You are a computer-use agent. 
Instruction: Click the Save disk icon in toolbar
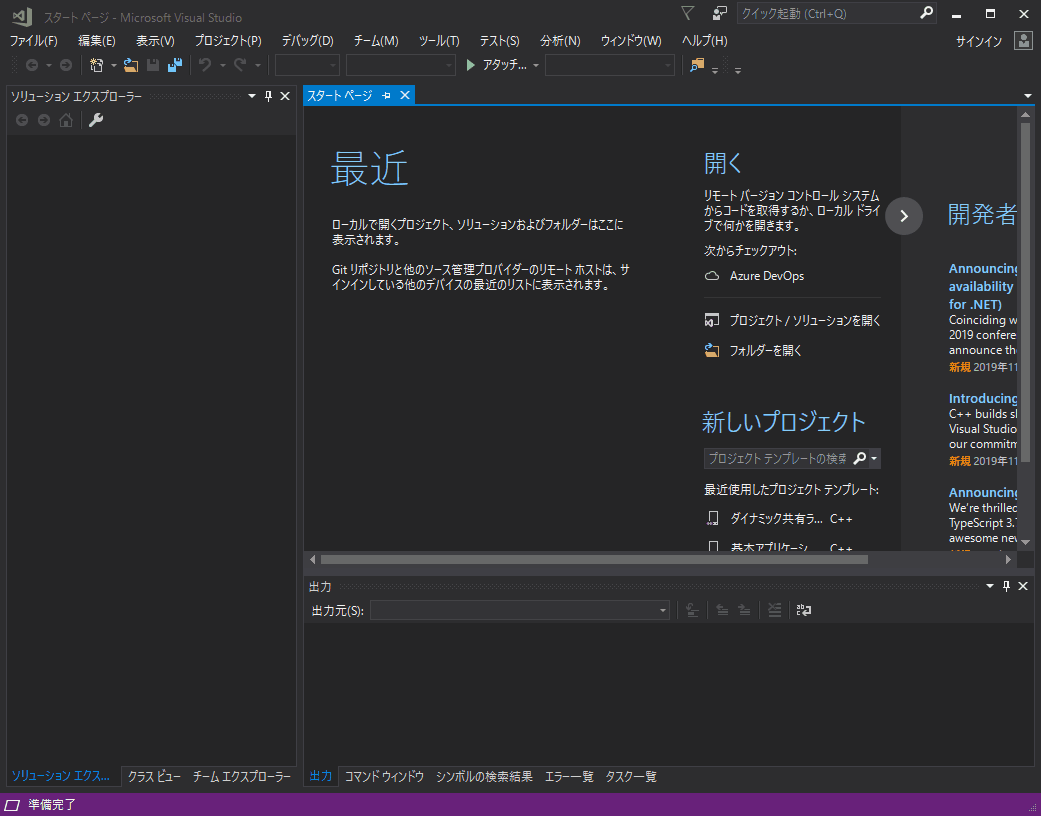coord(153,65)
